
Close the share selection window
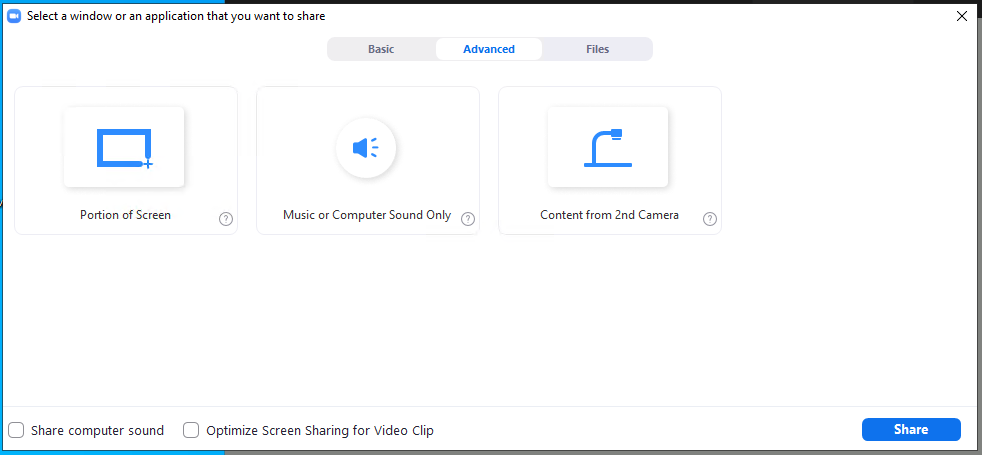tap(962, 16)
